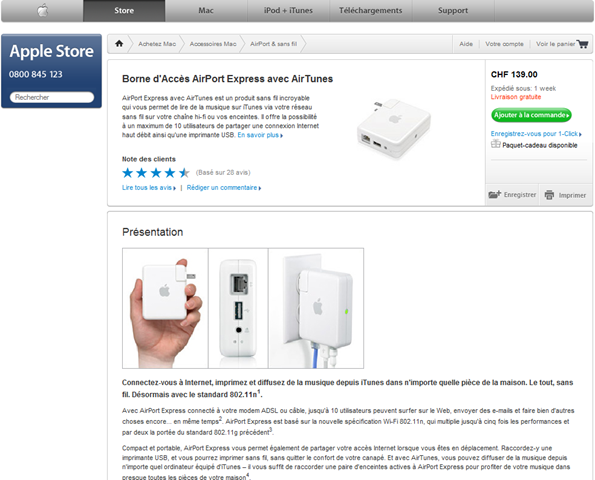
Task: Follow the En savoir plus link
Action: 260,135
